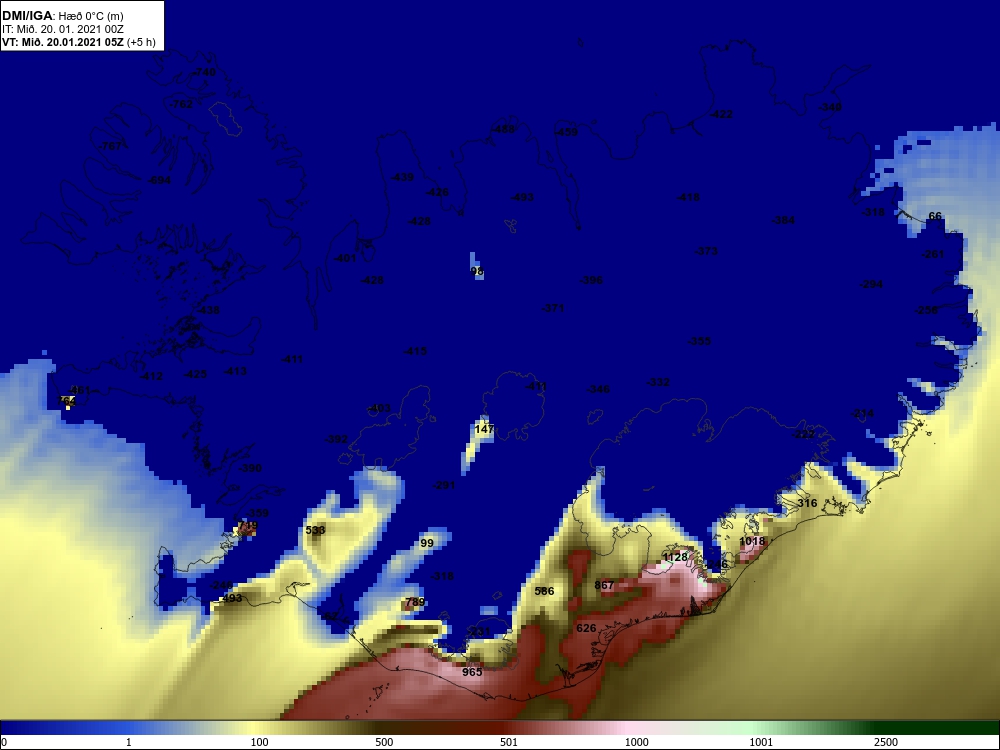Viewport: 1000px width, 750px height.
Task: Click the 'IT: Mið. 20. 01. 2021 00Z' line
Action: (62, 29)
